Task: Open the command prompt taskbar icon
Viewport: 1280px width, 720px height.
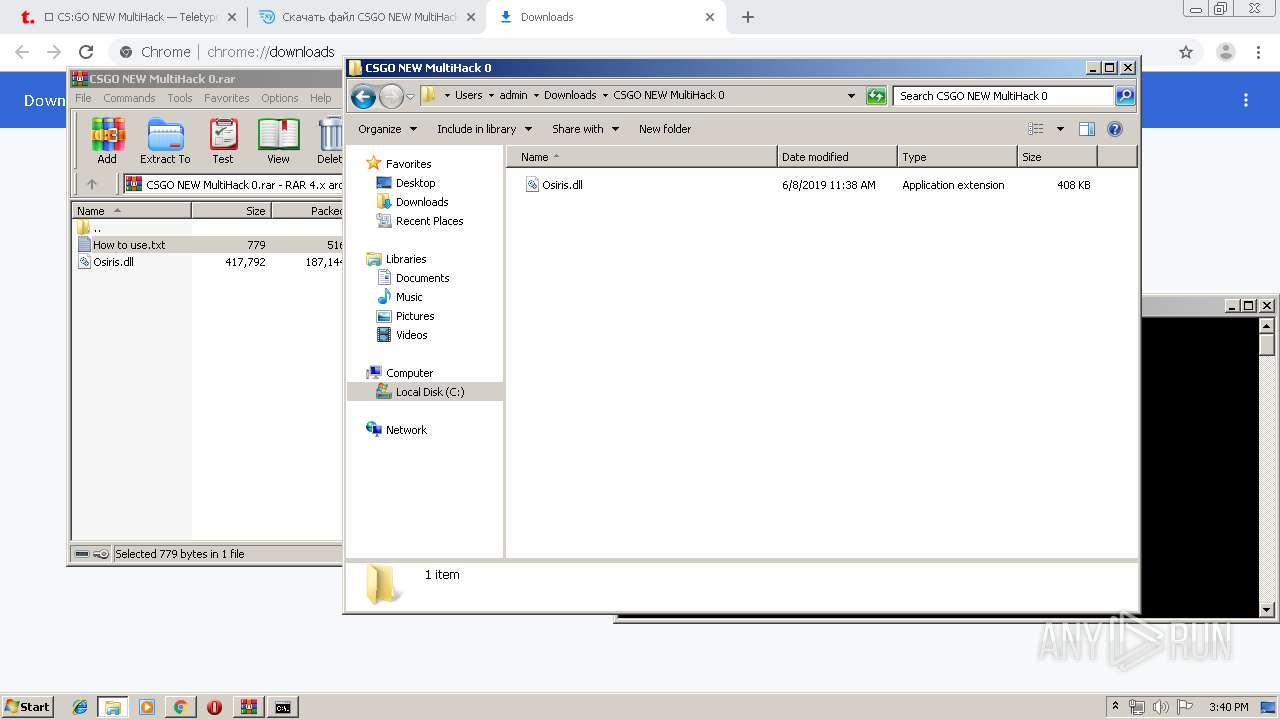Action: click(283, 707)
